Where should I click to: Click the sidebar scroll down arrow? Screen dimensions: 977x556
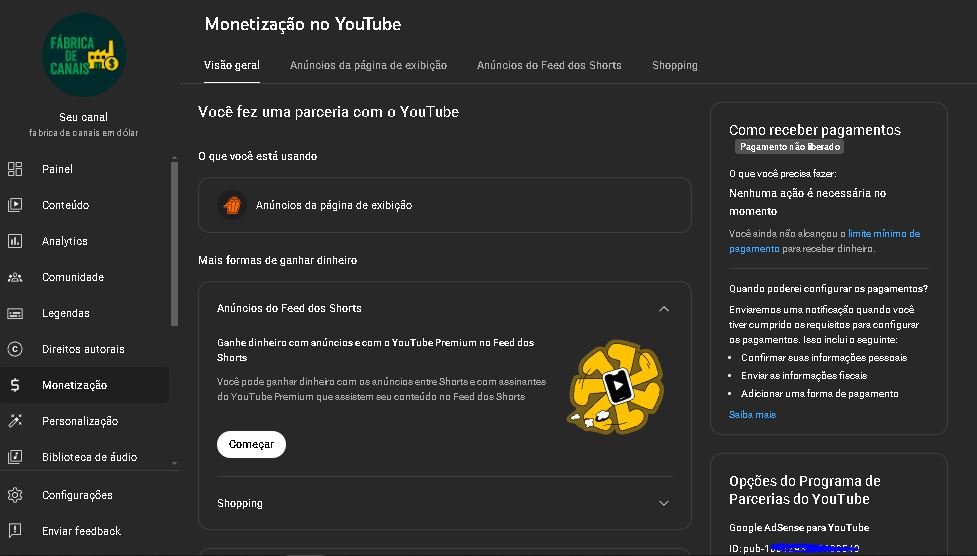pyautogui.click(x=174, y=464)
